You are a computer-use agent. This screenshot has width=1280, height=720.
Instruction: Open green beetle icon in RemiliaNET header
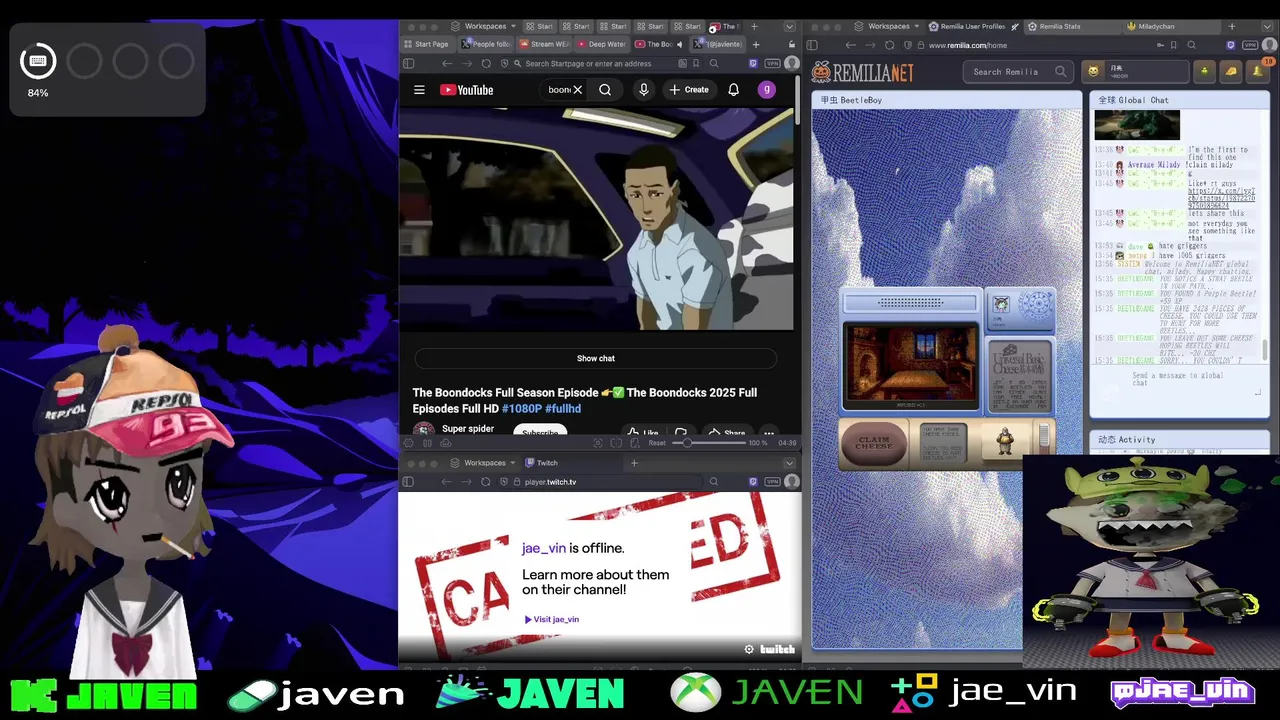[1204, 71]
